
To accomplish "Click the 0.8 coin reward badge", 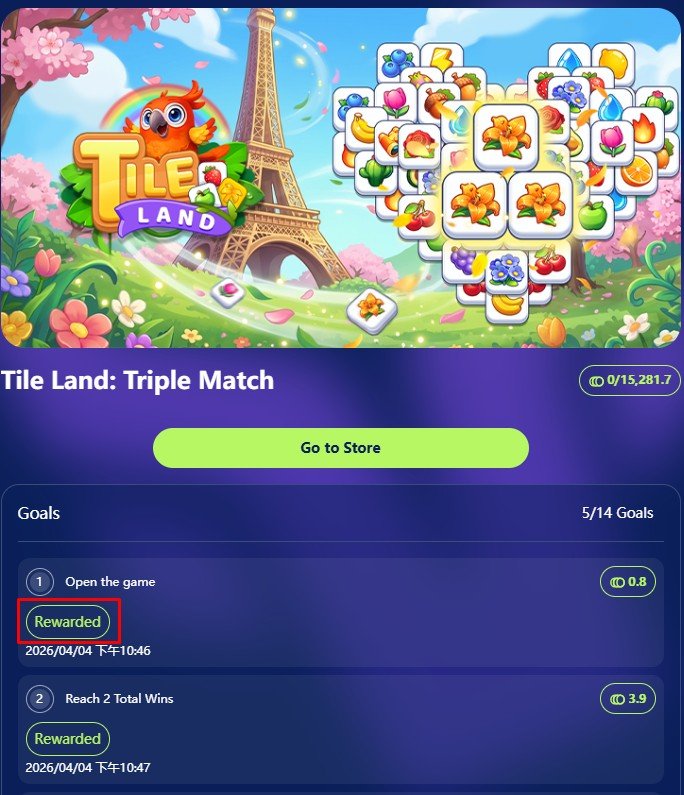I will [628, 582].
